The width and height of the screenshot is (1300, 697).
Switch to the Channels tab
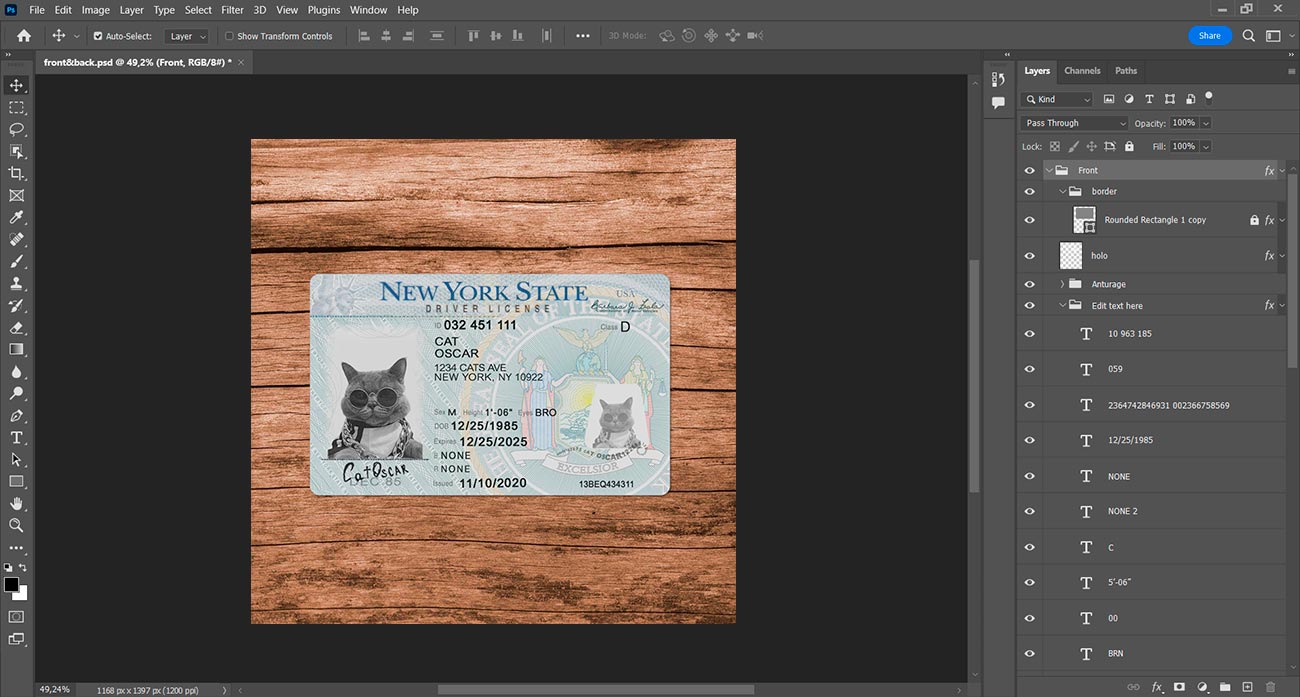tap(1082, 71)
